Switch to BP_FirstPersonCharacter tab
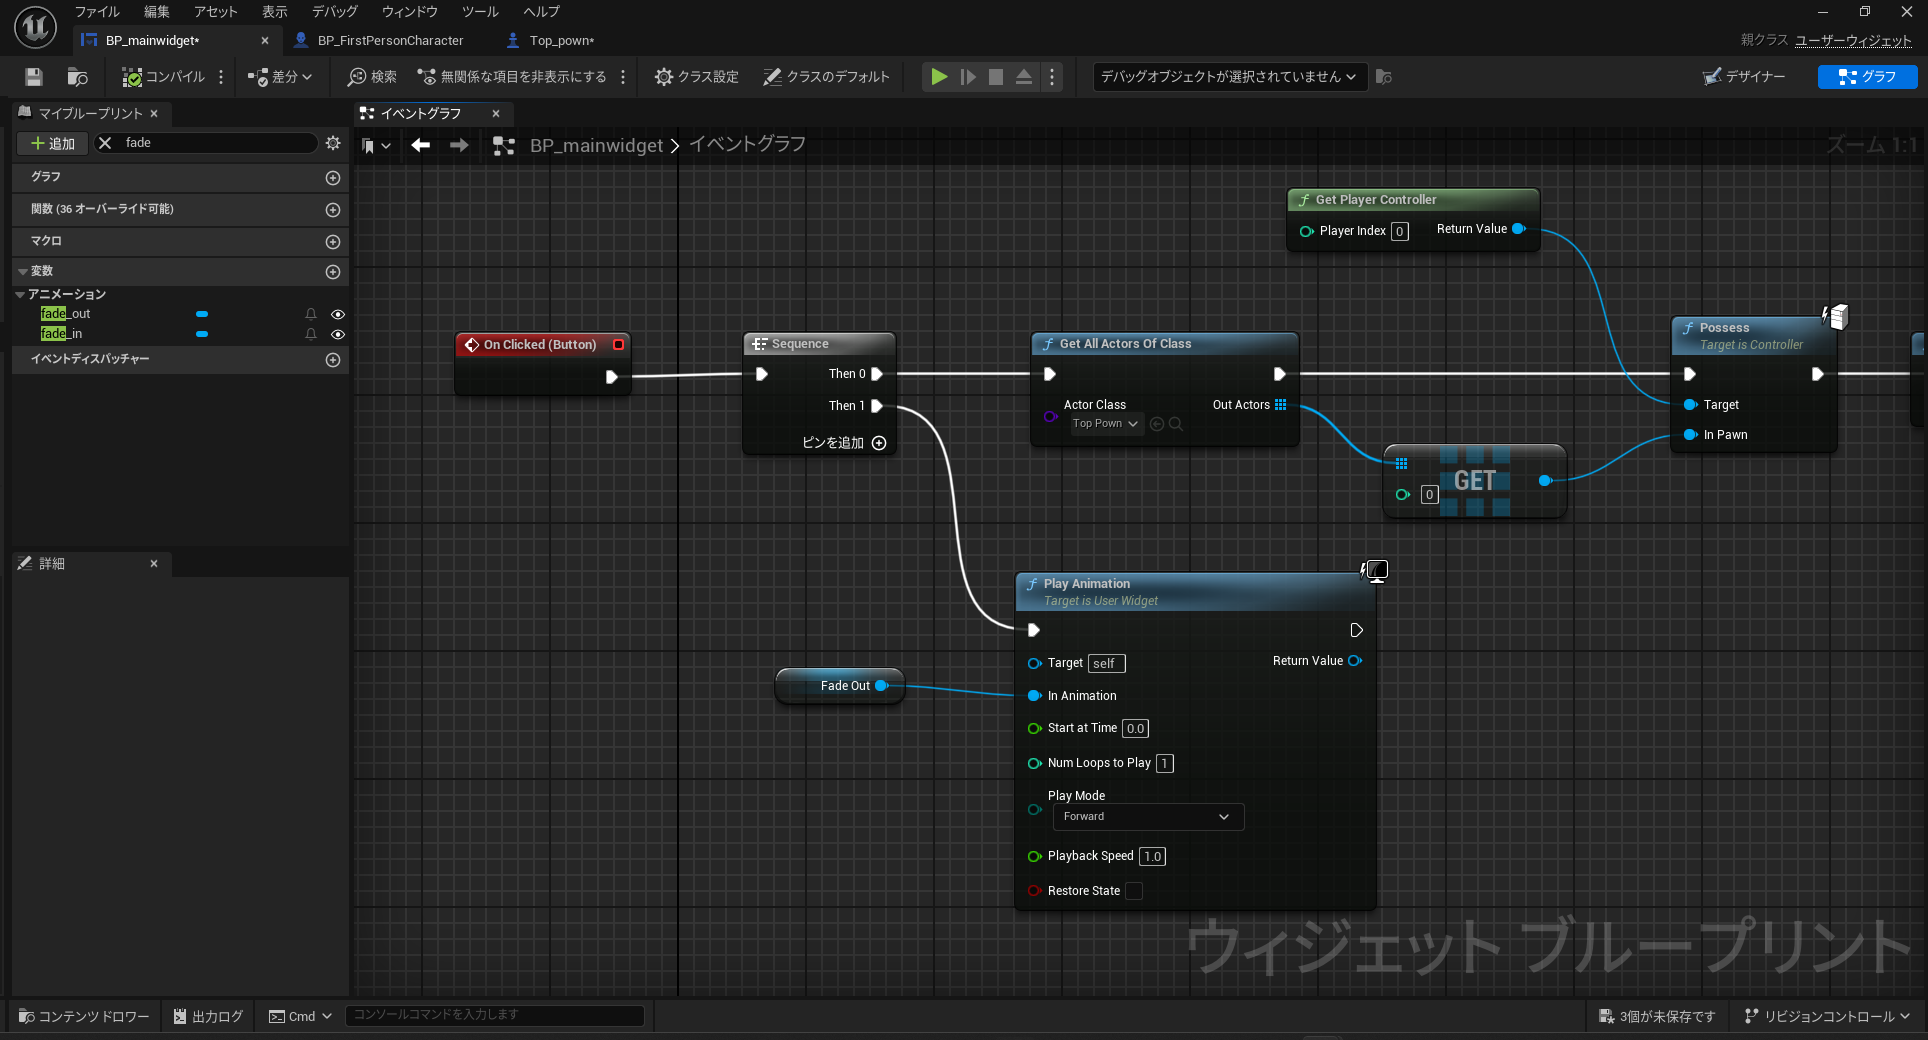This screenshot has width=1928, height=1040. tap(390, 41)
